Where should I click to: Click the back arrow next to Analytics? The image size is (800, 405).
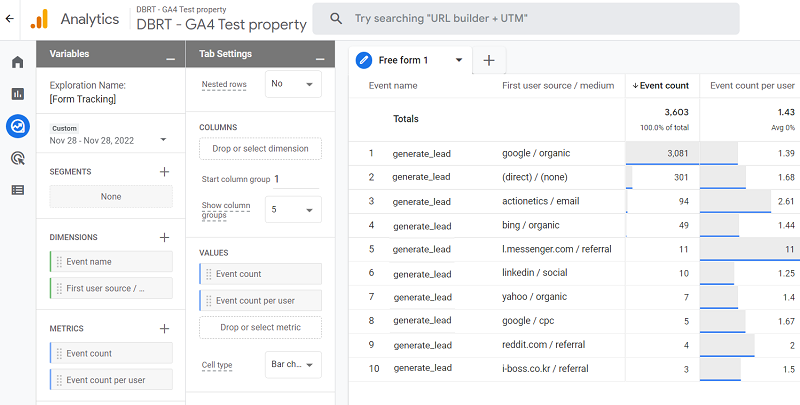click(10, 19)
